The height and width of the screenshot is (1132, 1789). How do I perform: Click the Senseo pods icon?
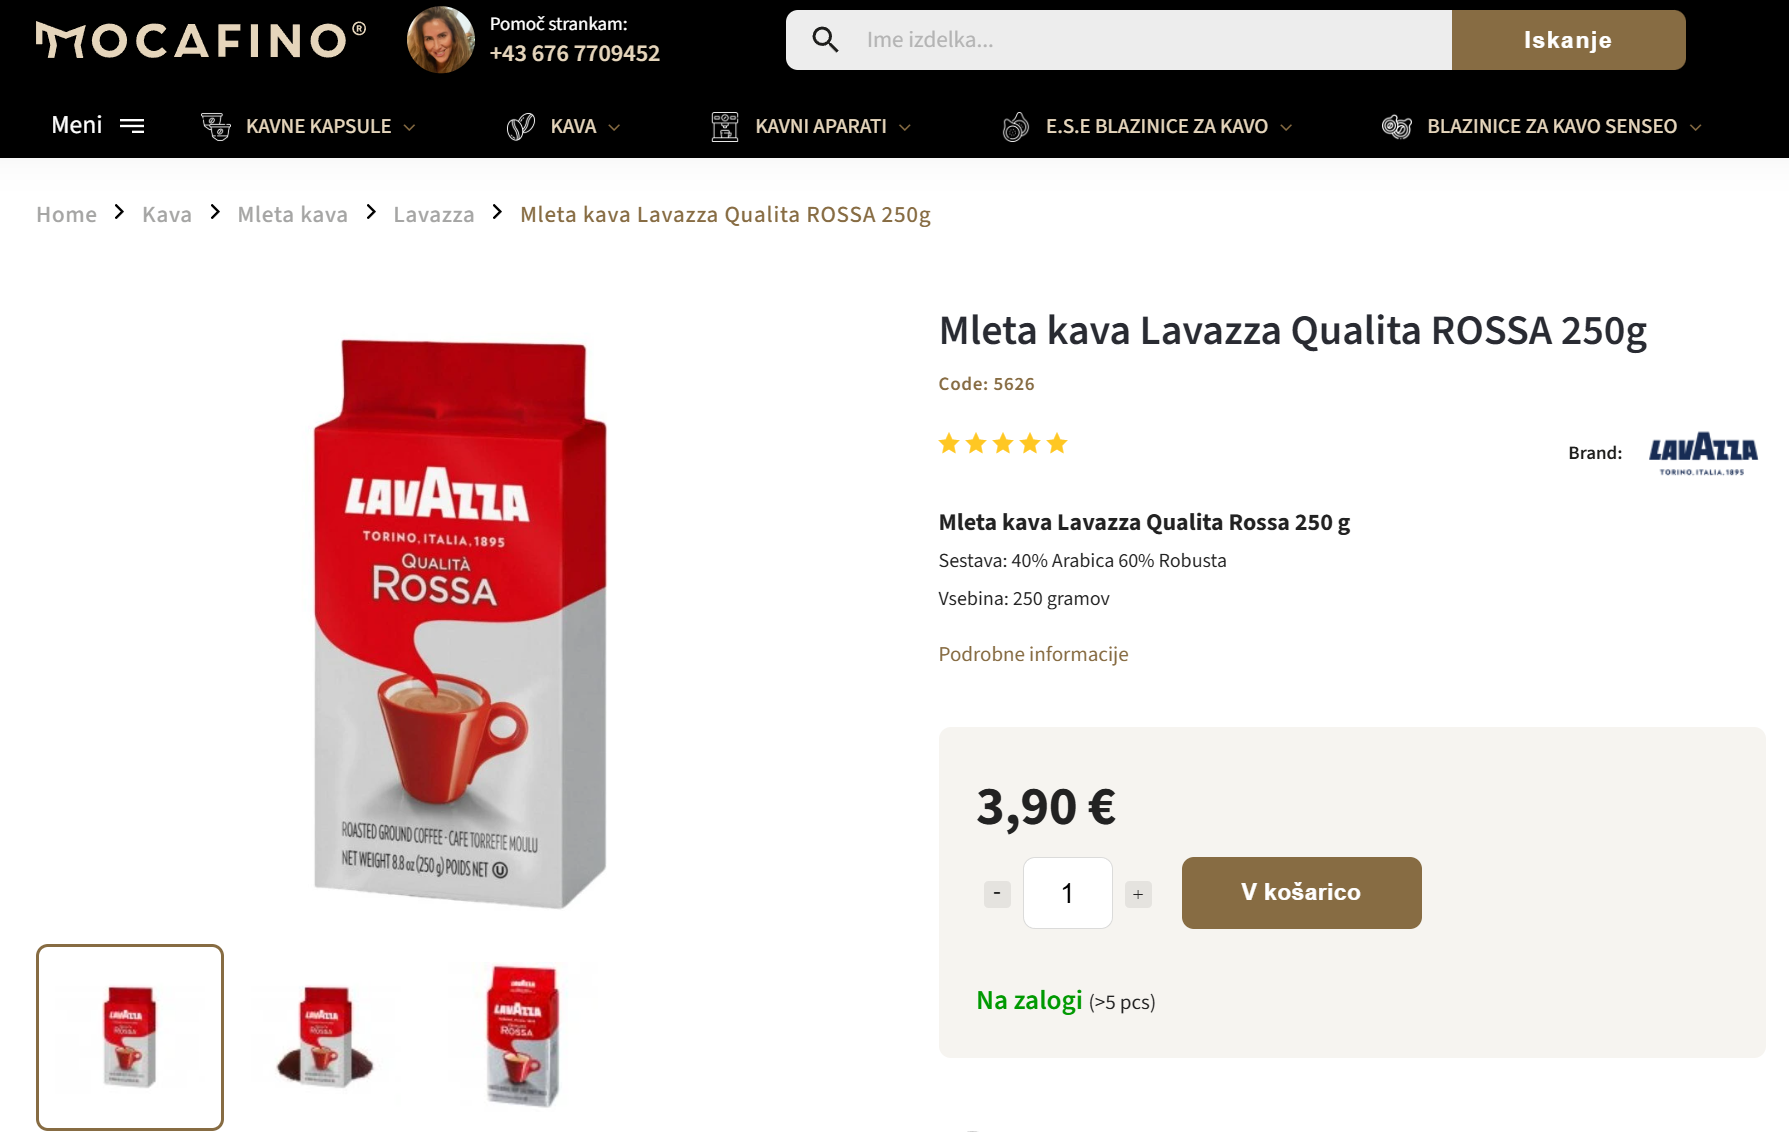point(1396,127)
